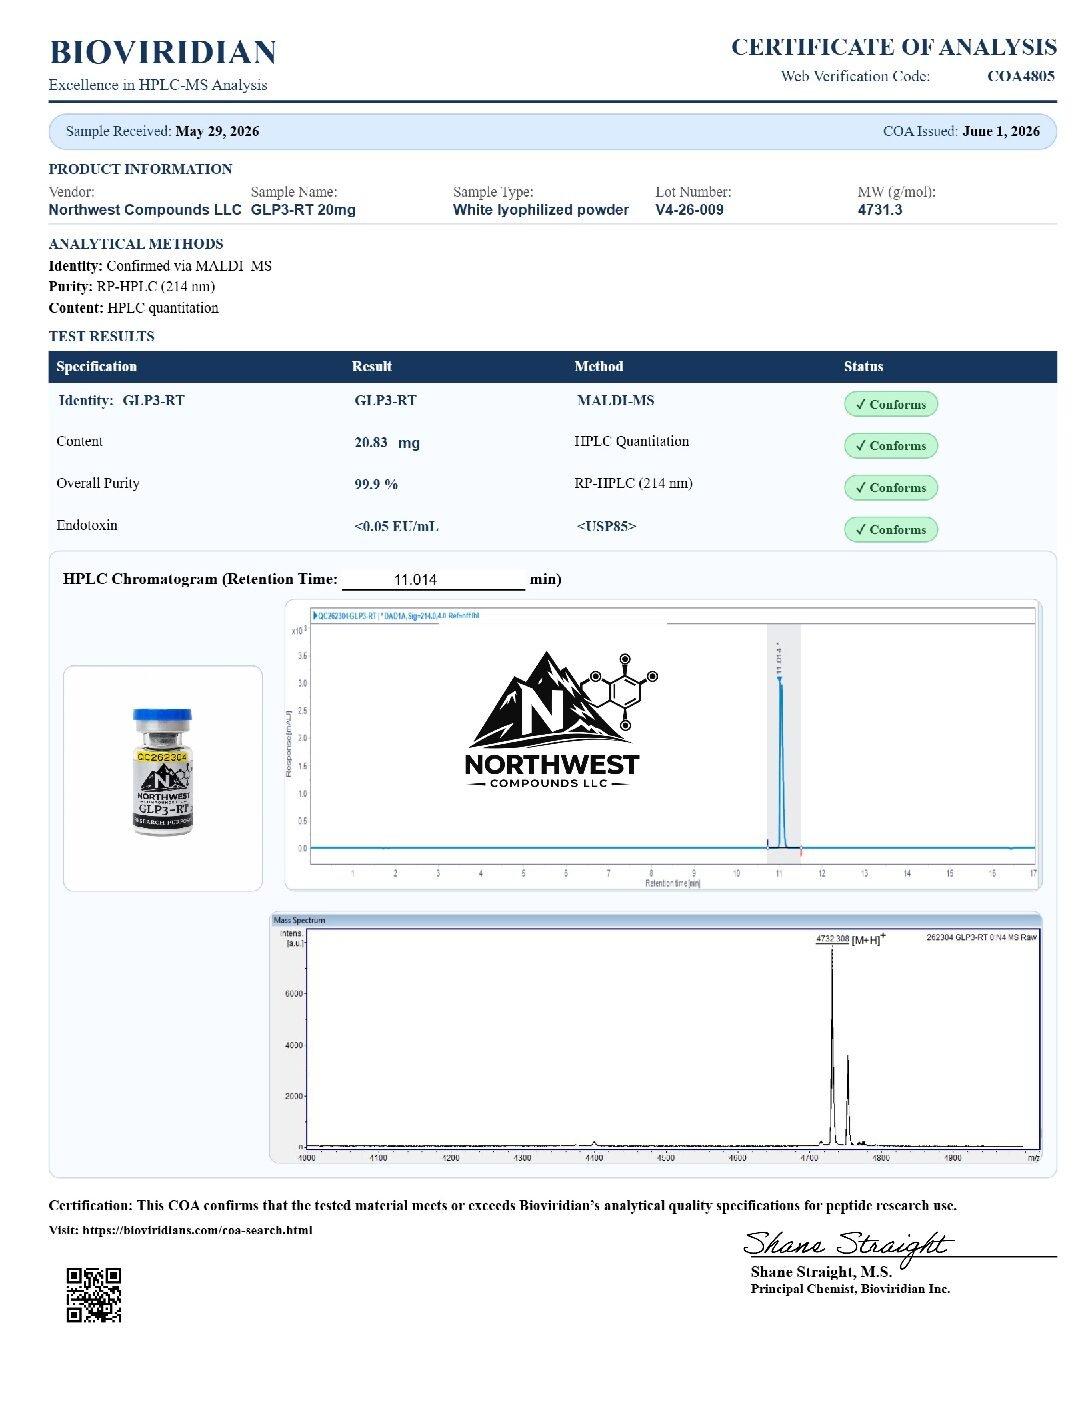Click the retention time field showing 11.014
The width and height of the screenshot is (1088, 1408).
(434, 579)
